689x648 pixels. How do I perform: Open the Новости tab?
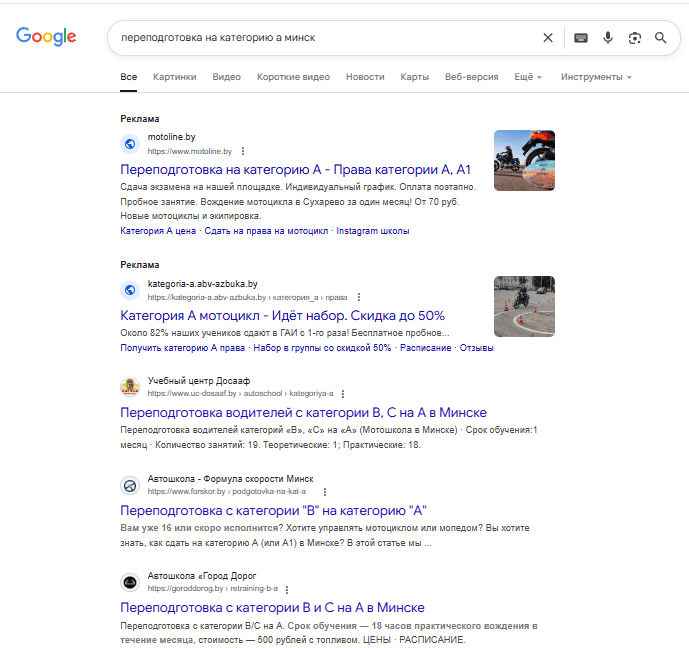365,77
